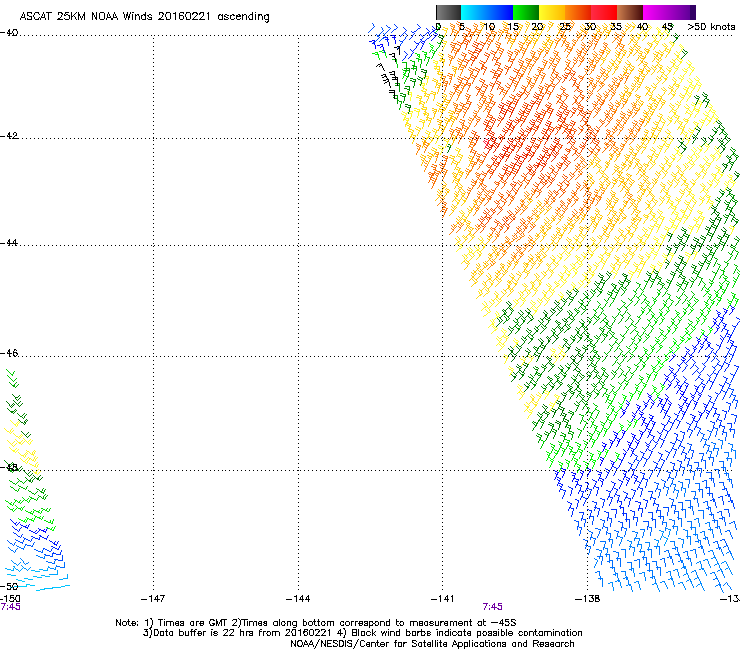Viewport: 740px width, 650px height.
Task: Click the red 30-35 knot legend swatch
Action: [604, 12]
